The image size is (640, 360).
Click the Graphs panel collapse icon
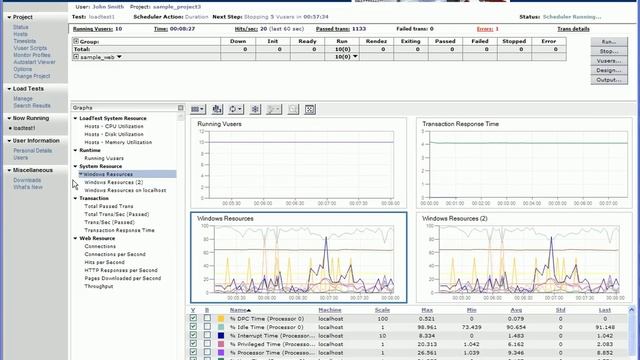click(x=180, y=108)
